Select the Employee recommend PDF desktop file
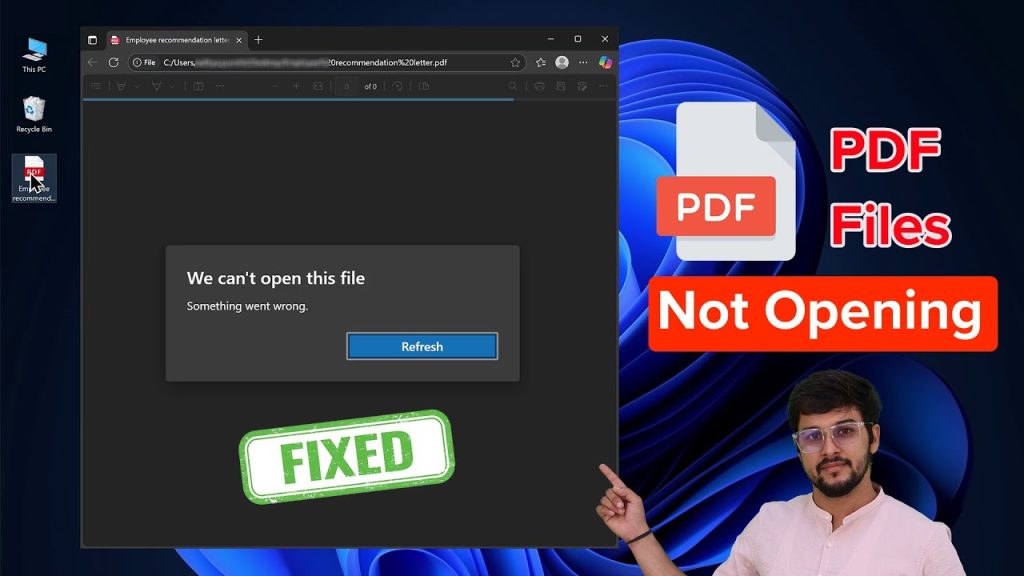 tap(34, 178)
